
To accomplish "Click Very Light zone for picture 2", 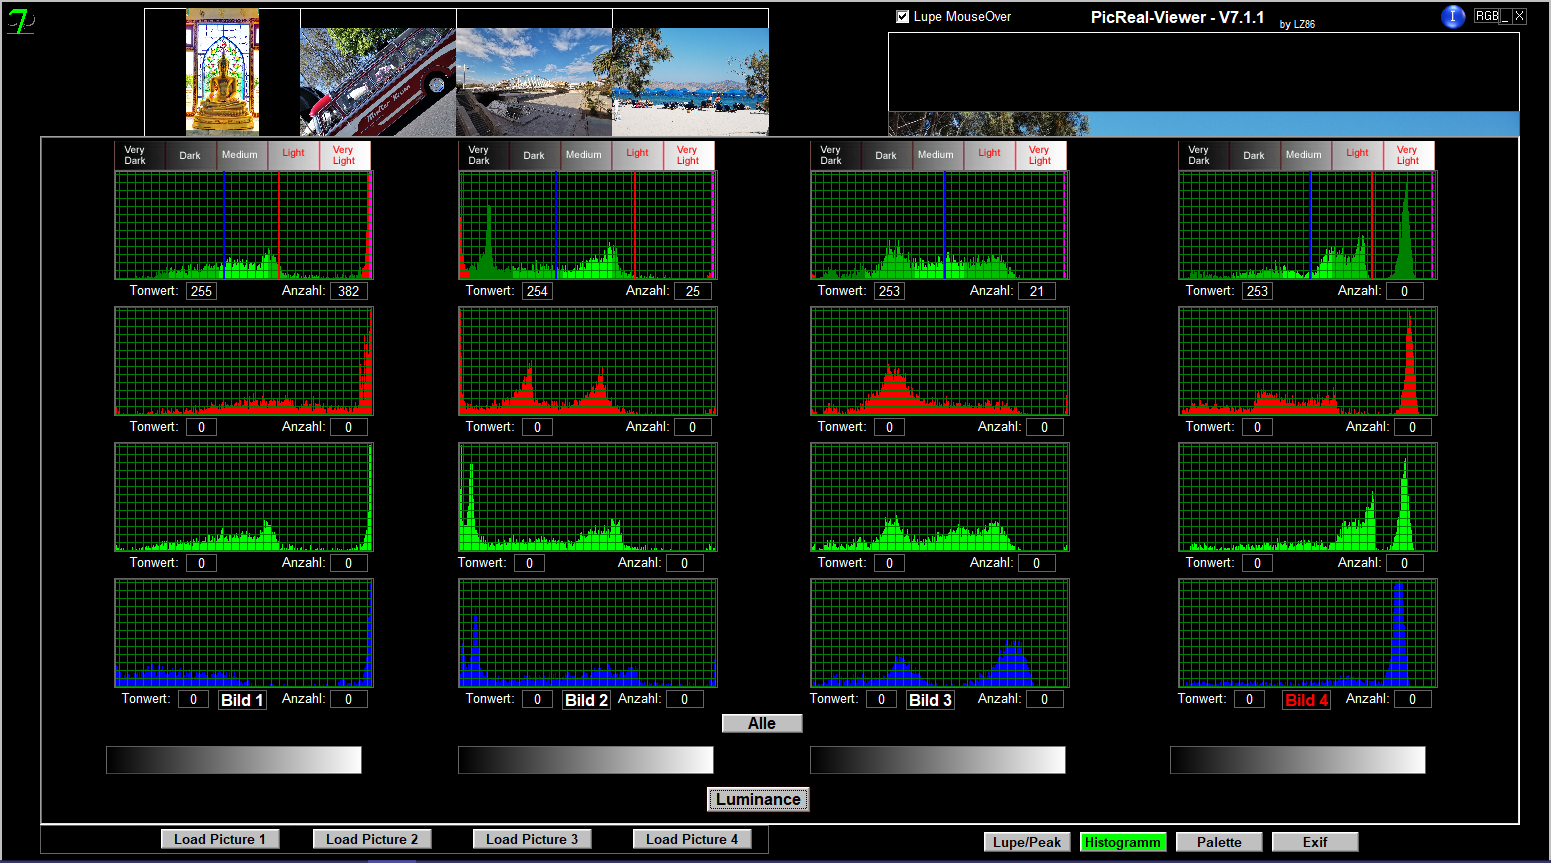I will pyautogui.click(x=689, y=155).
